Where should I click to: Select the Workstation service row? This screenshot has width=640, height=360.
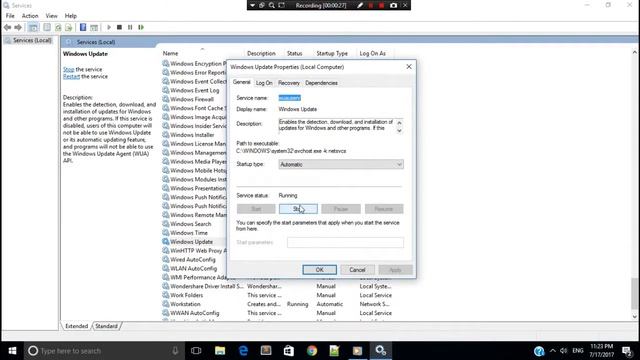click(278, 304)
